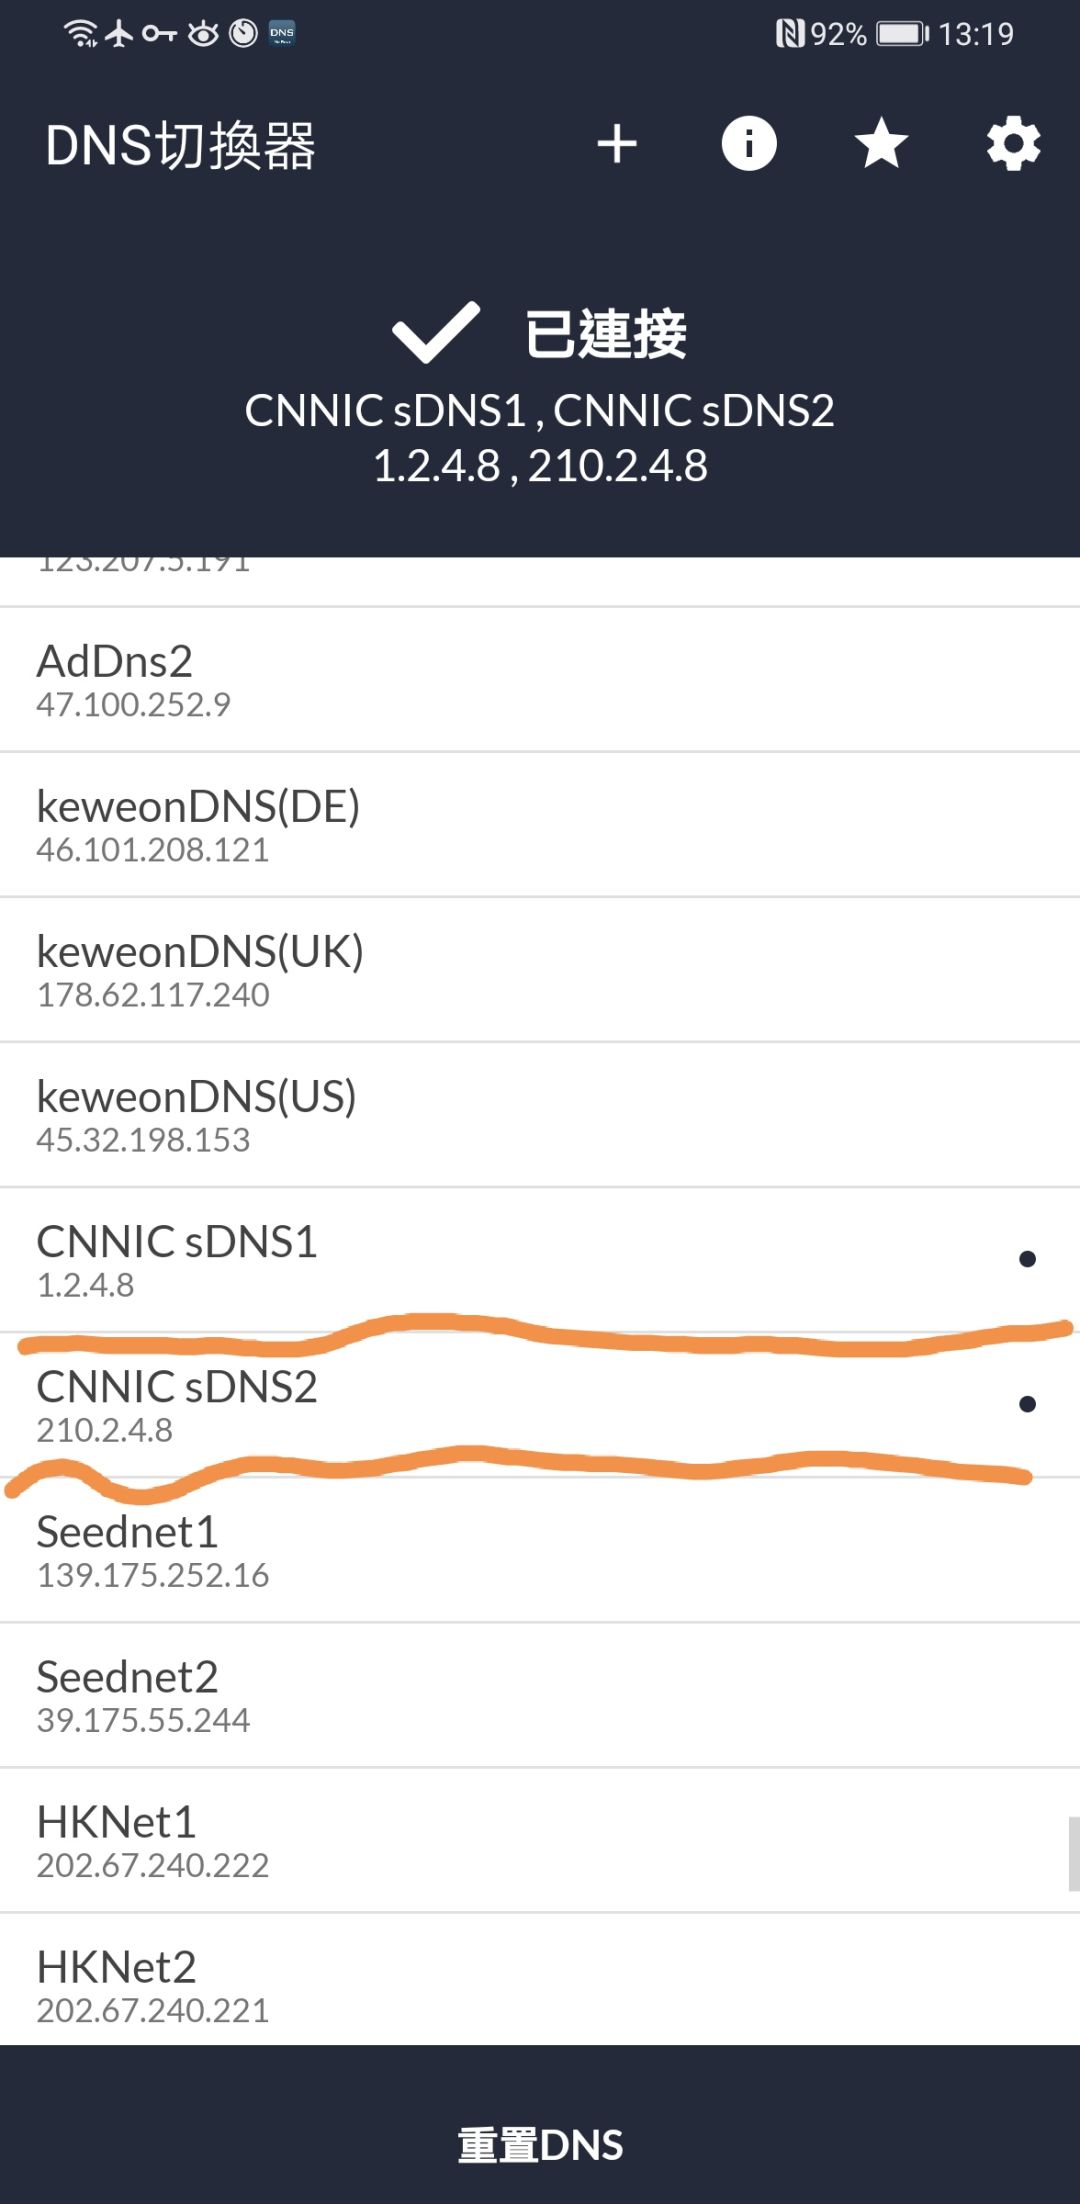This screenshot has height=2204, width=1080.
Task: Choose keweonDNS(UK) server
Action: pyautogui.click(x=540, y=970)
